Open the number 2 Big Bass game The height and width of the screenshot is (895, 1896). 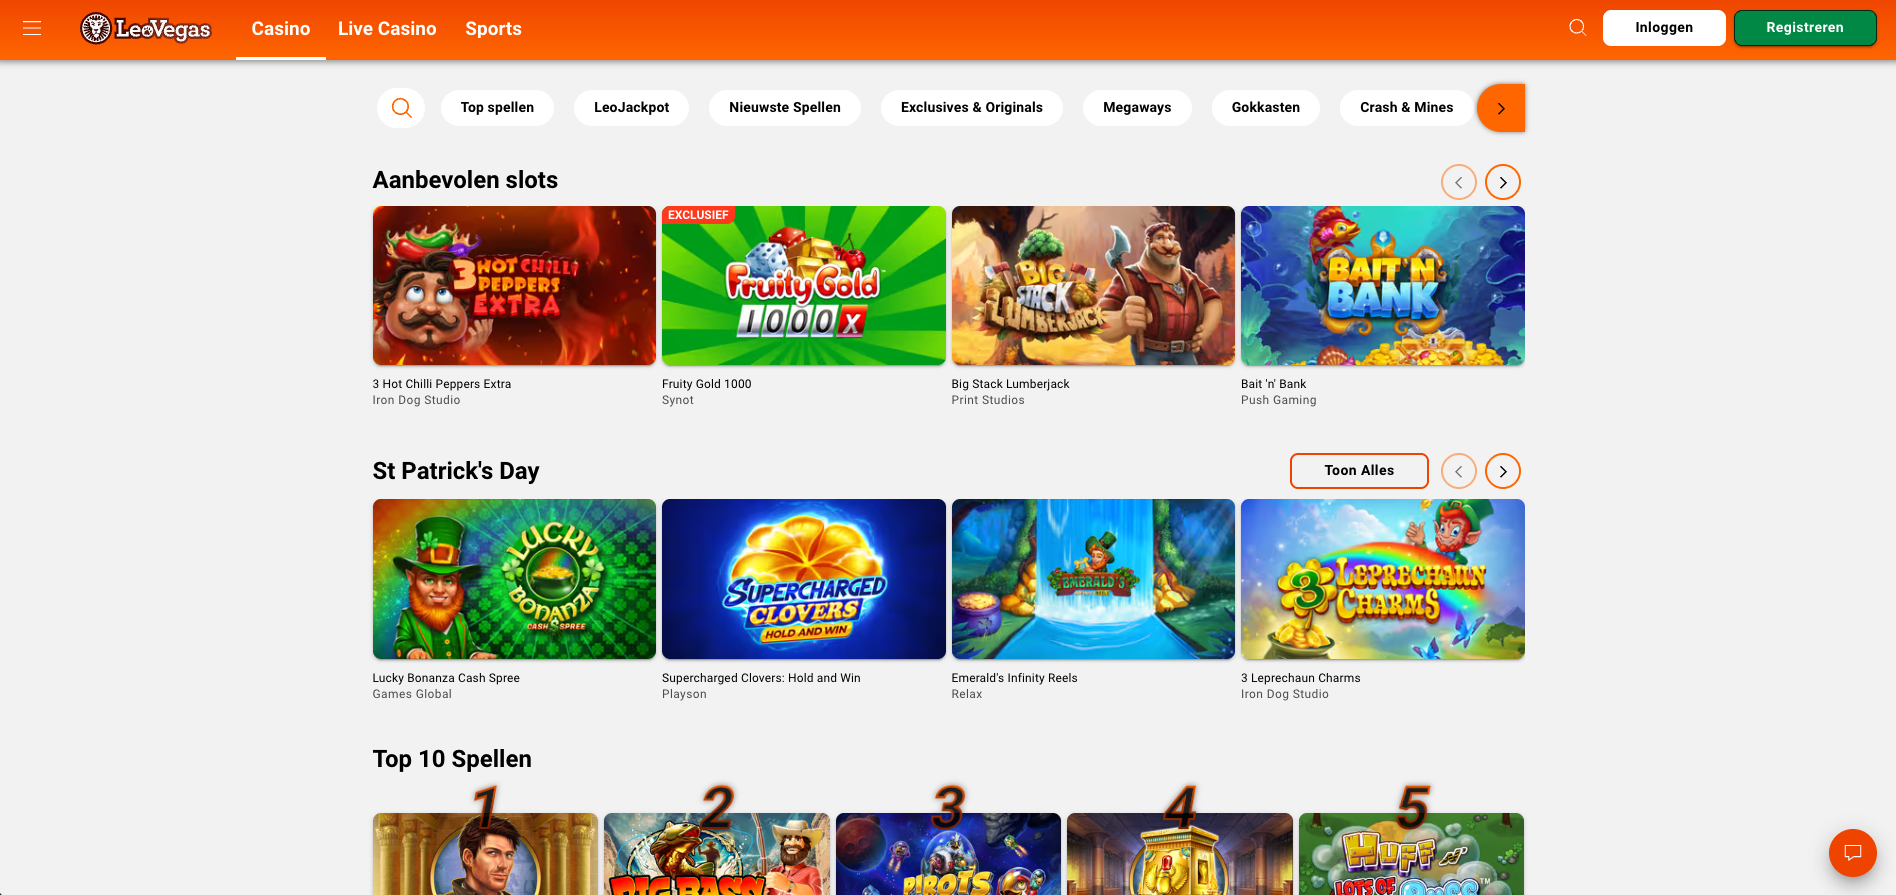[x=717, y=854]
